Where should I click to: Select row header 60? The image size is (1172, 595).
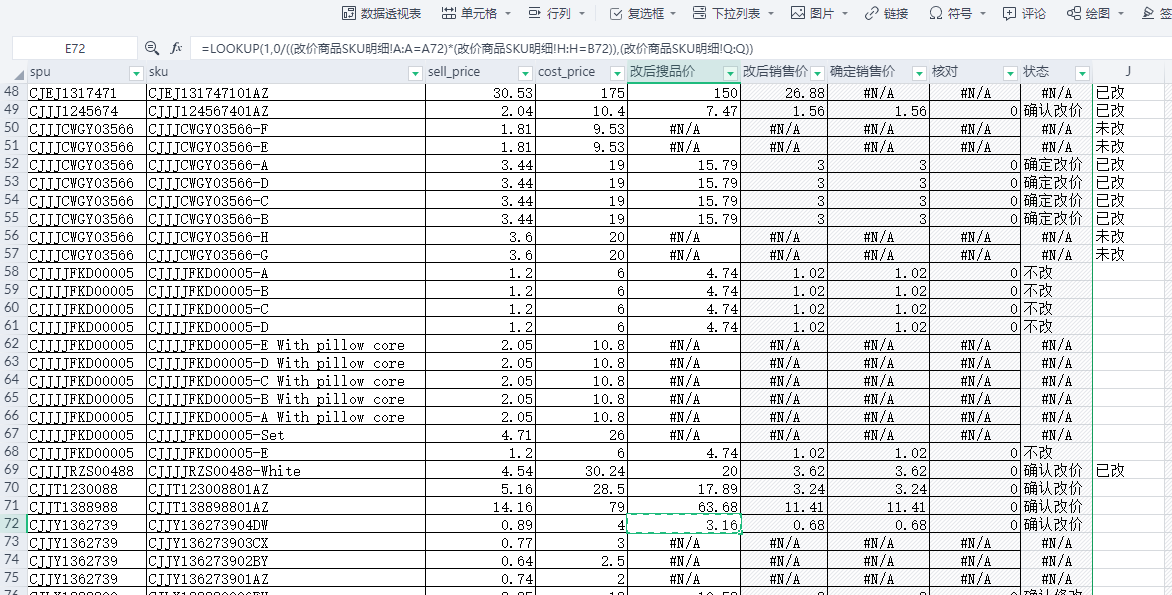click(x=12, y=309)
